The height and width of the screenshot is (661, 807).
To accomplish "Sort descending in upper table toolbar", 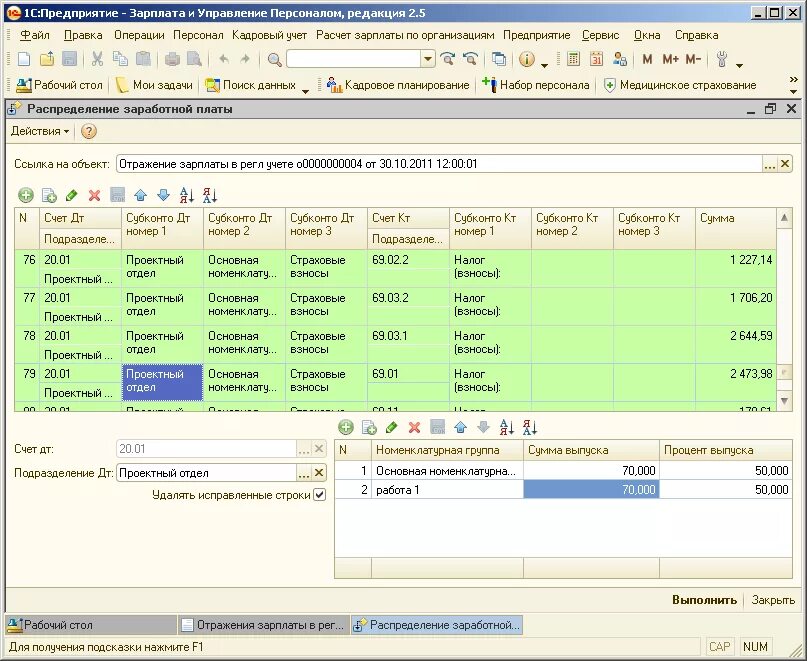I will 209,195.
